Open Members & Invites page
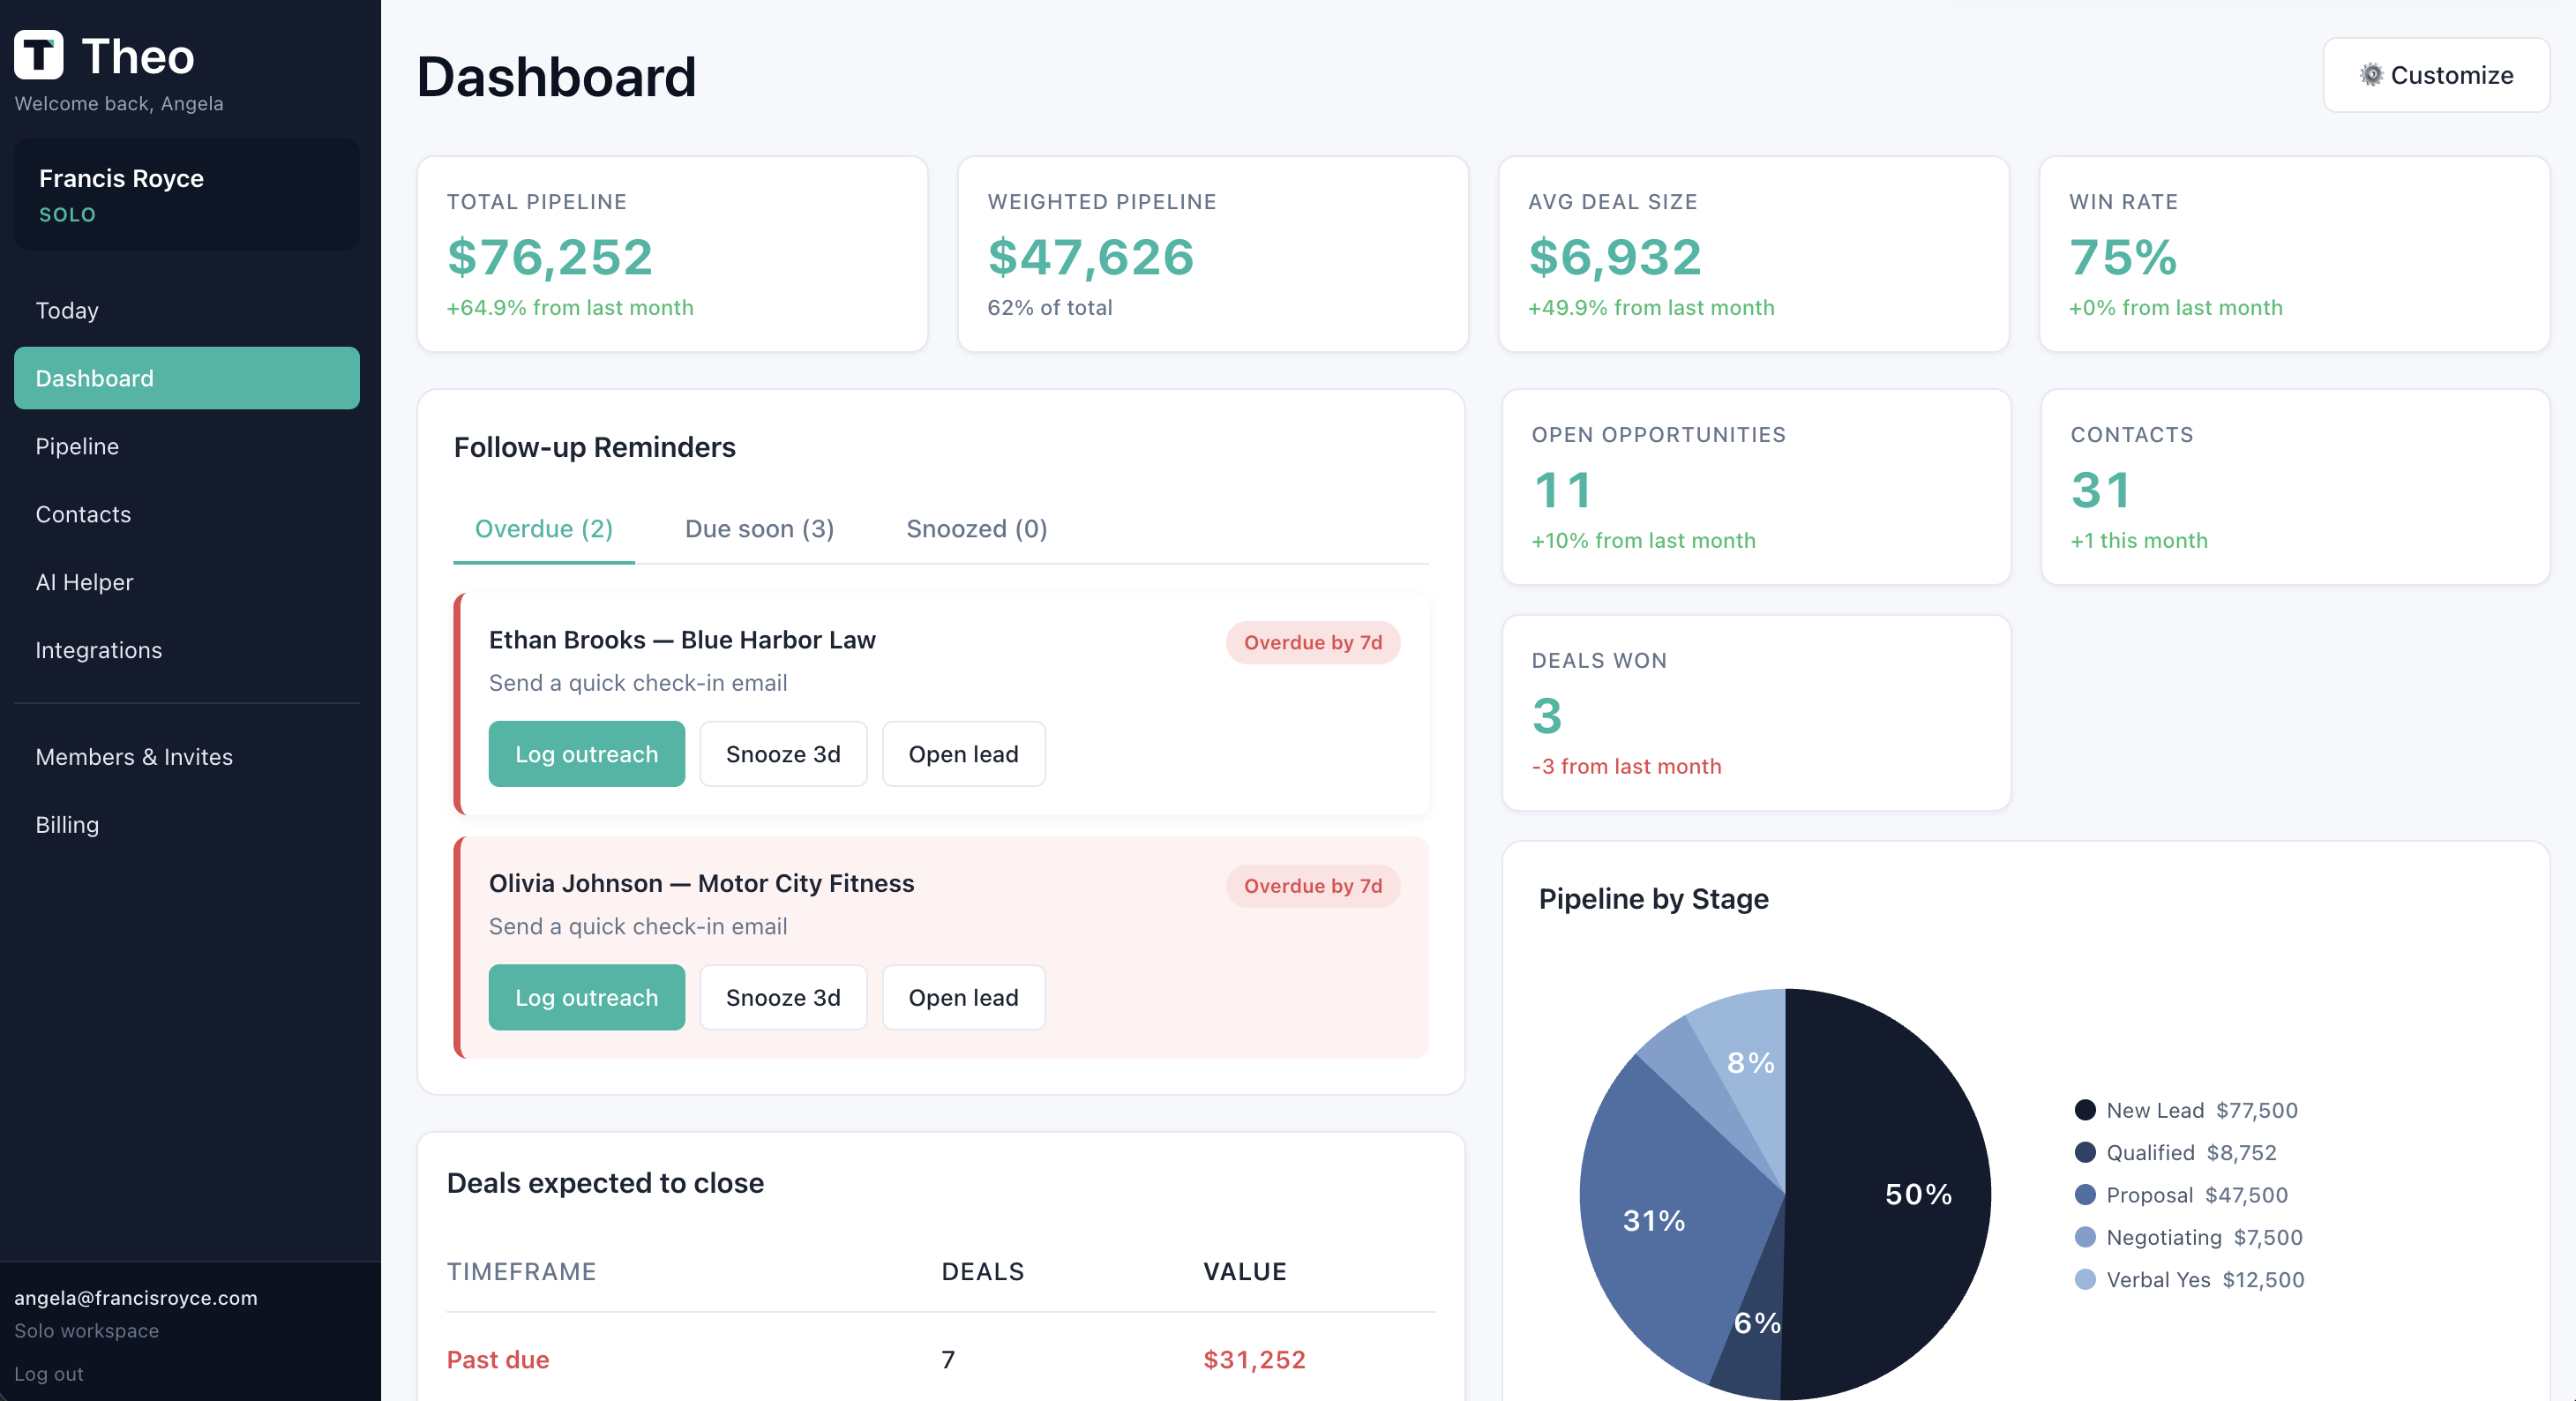The height and width of the screenshot is (1401, 2576). (134, 757)
